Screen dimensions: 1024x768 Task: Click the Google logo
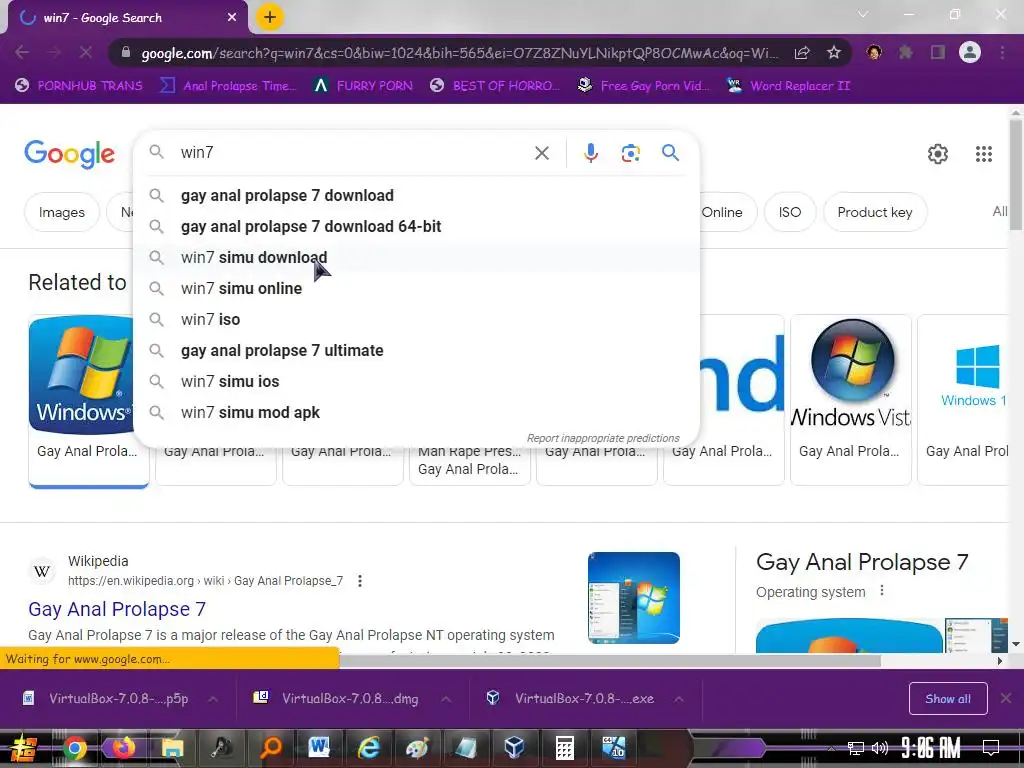[x=69, y=154]
